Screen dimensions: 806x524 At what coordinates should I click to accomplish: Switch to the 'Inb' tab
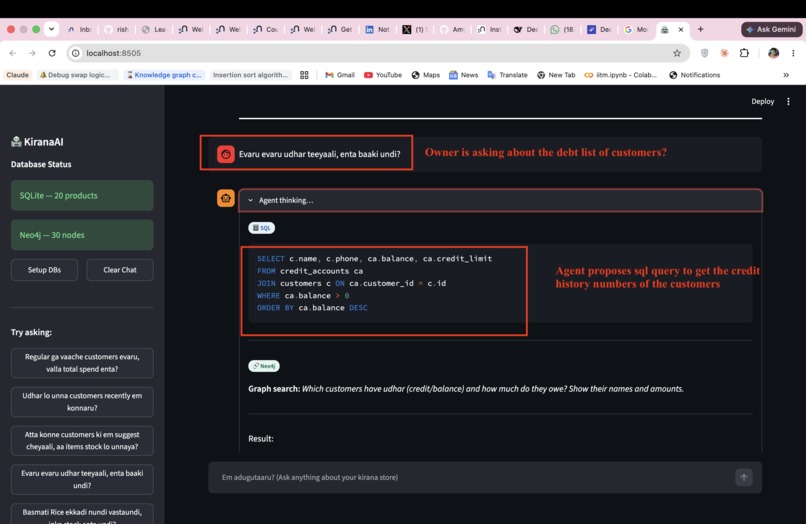(80, 29)
